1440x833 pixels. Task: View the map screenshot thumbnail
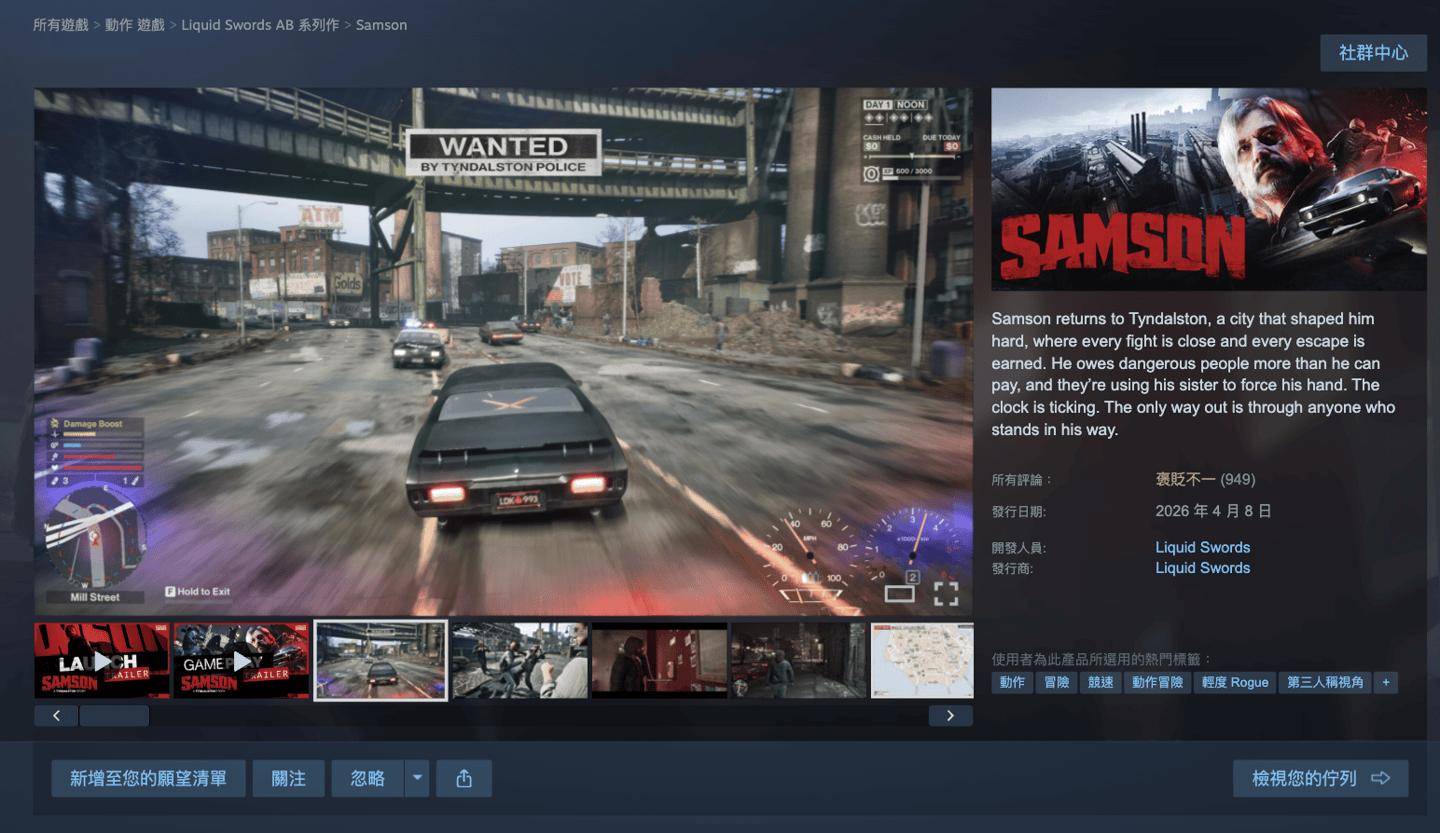pos(921,661)
